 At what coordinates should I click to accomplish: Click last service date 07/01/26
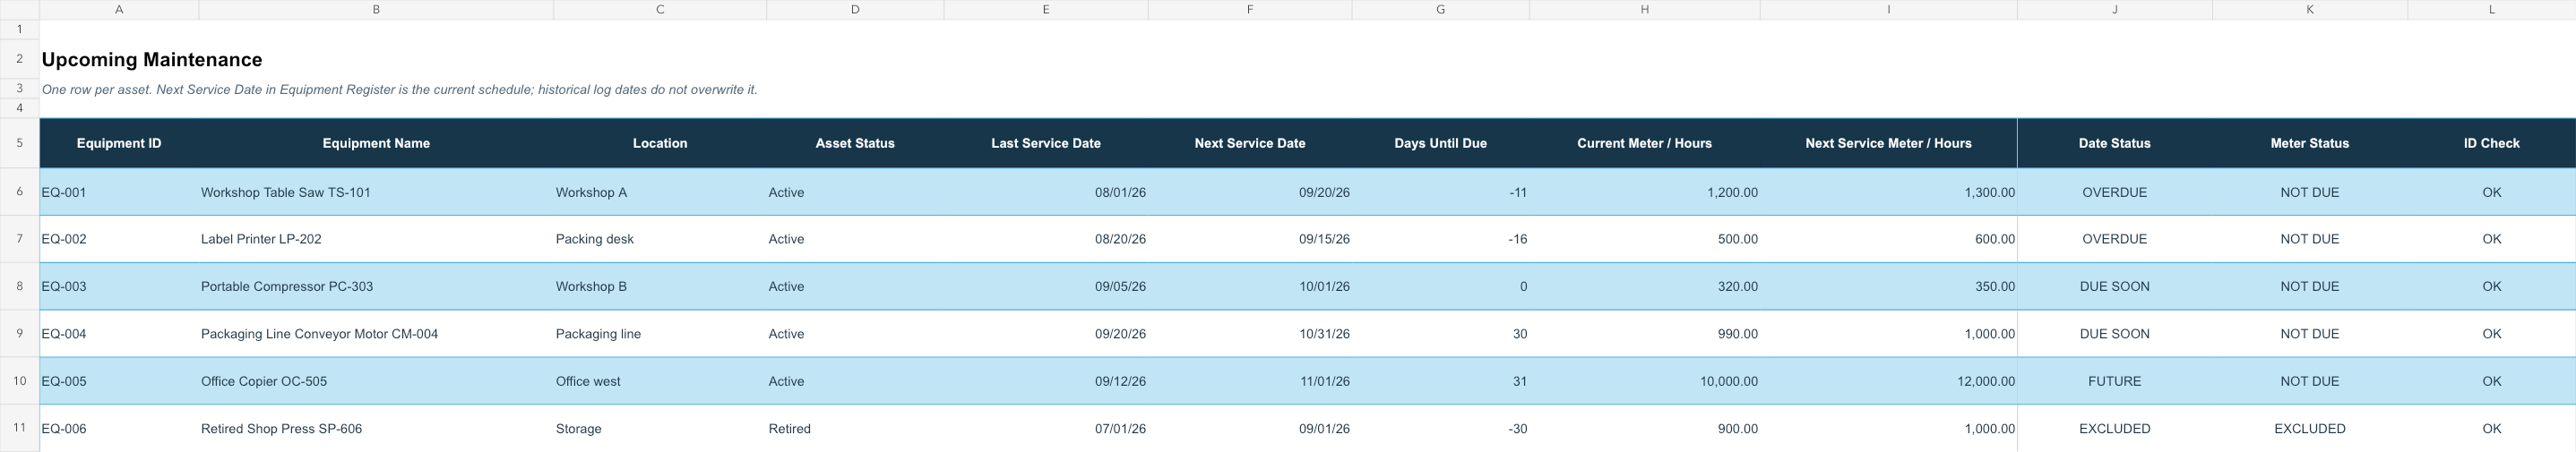tap(1046, 428)
